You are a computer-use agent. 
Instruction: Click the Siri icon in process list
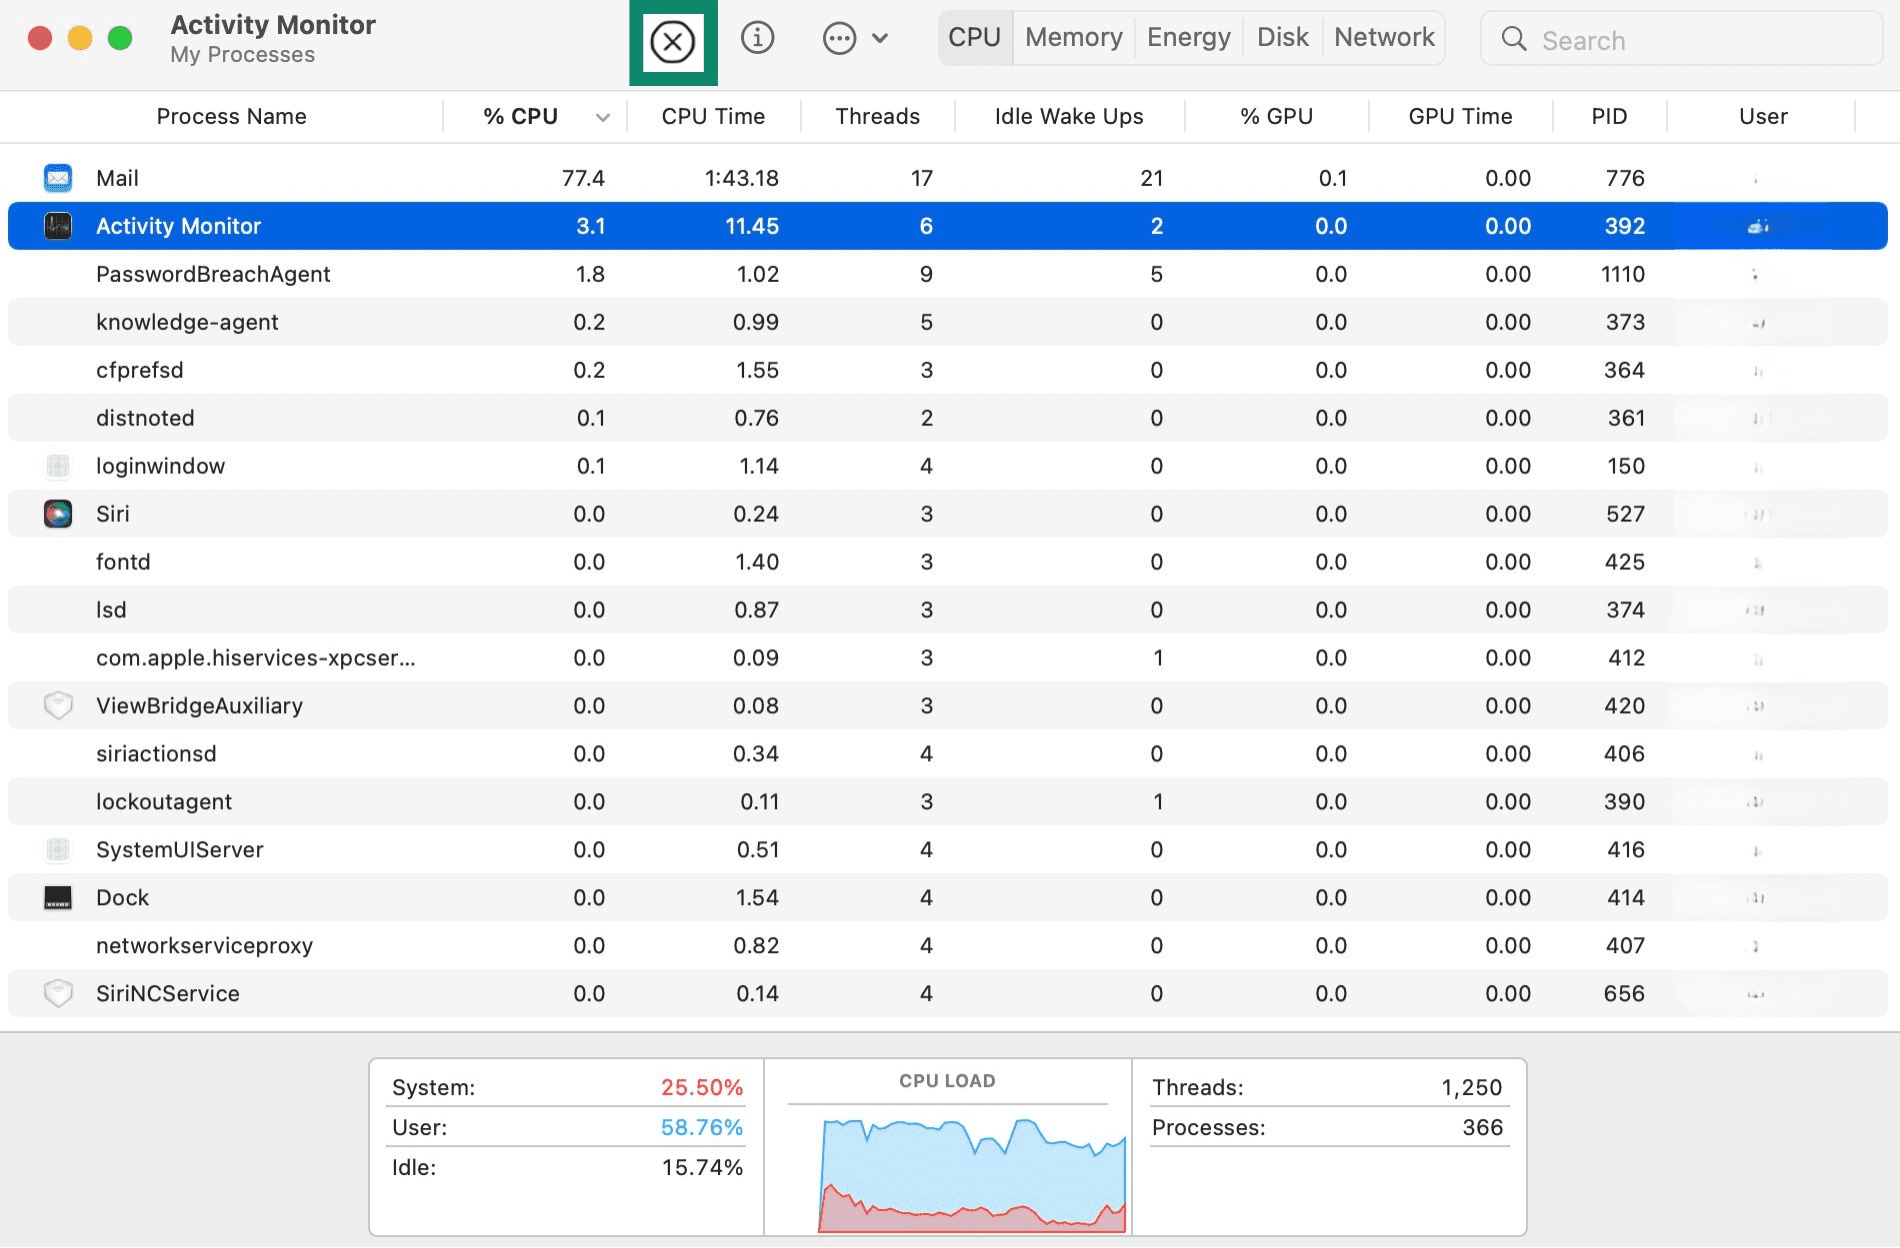pyautogui.click(x=58, y=514)
